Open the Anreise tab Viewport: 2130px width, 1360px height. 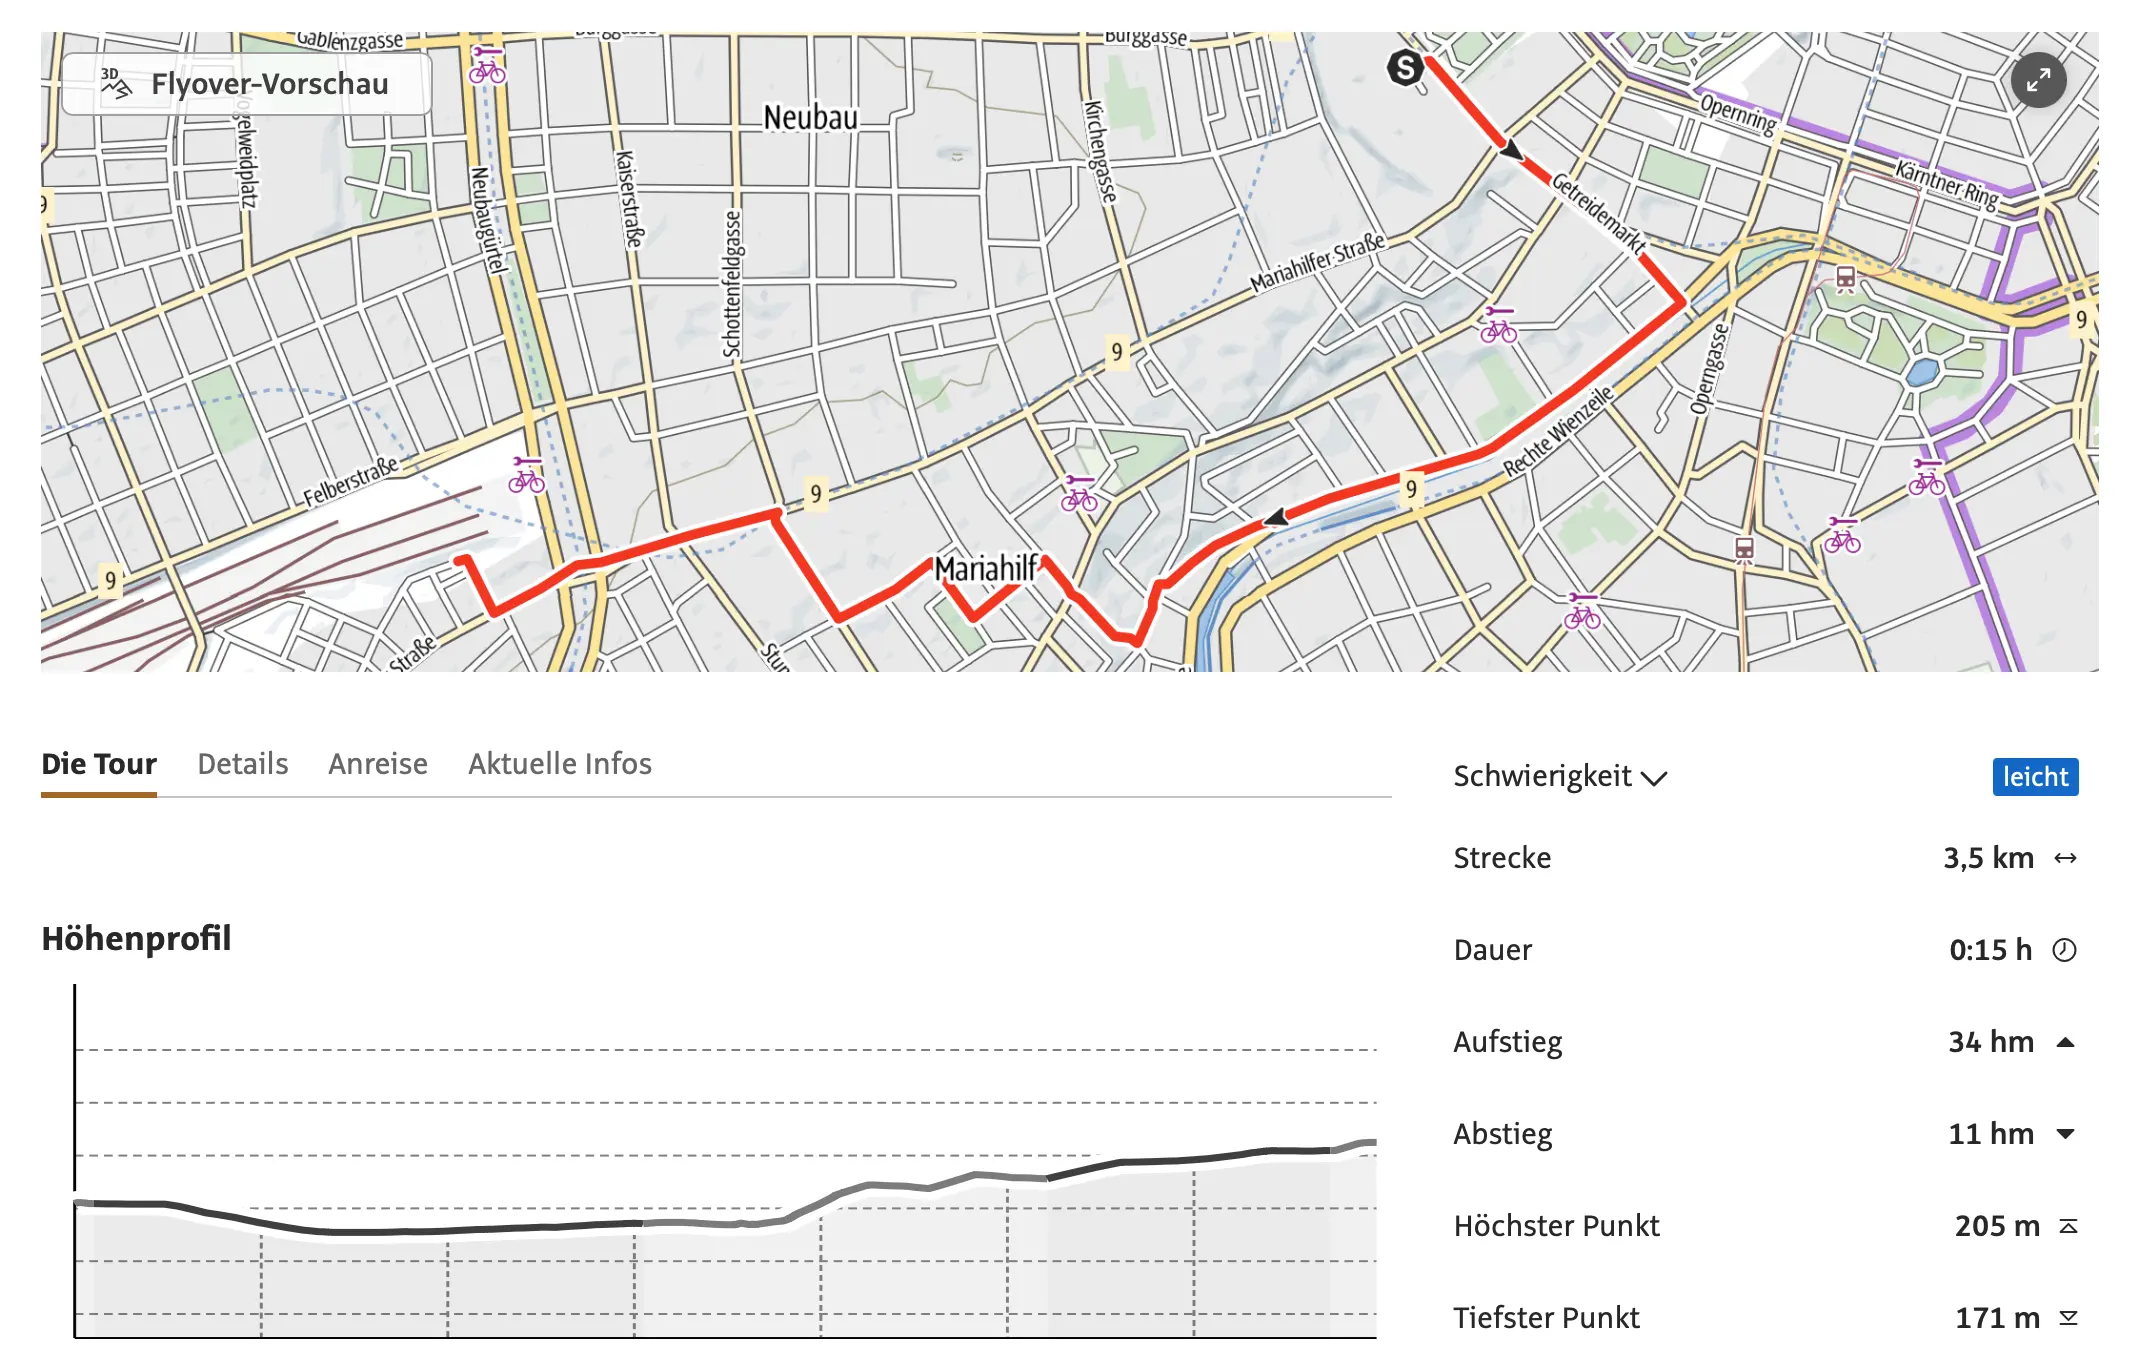coord(377,764)
